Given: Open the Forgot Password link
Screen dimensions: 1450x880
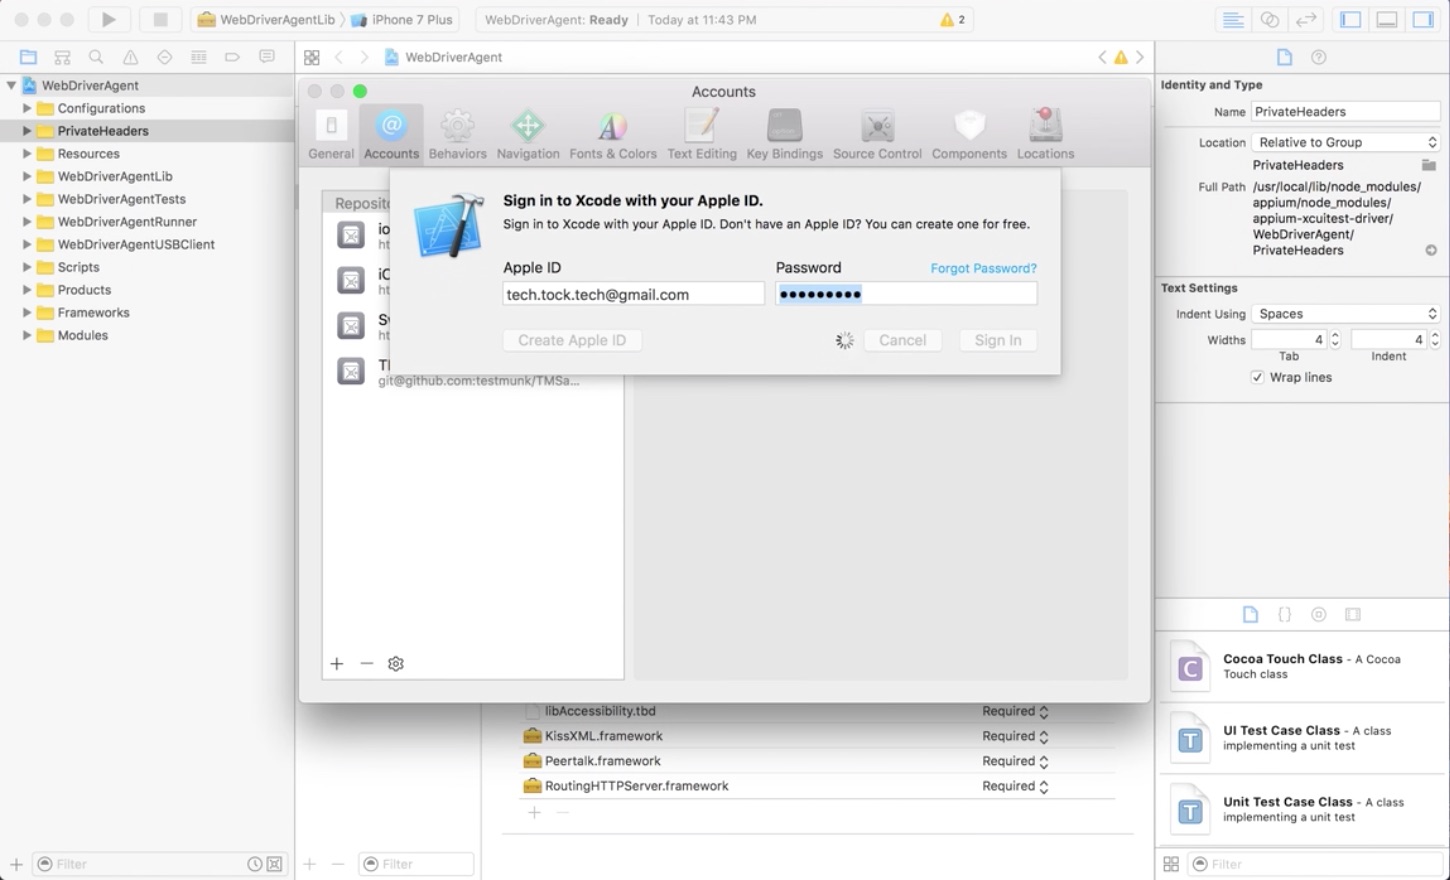Looking at the screenshot, I should point(984,268).
